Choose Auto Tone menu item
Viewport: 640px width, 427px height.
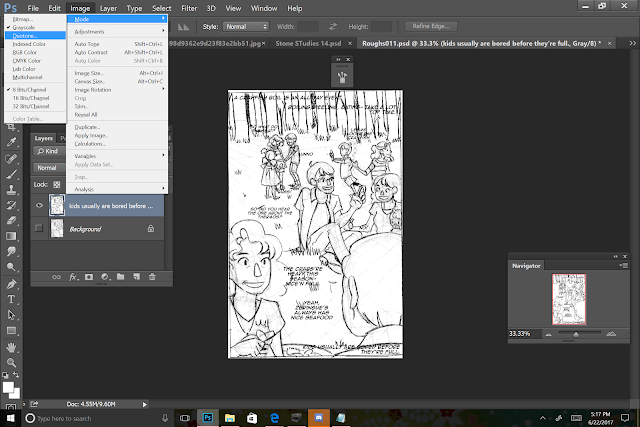(118, 44)
